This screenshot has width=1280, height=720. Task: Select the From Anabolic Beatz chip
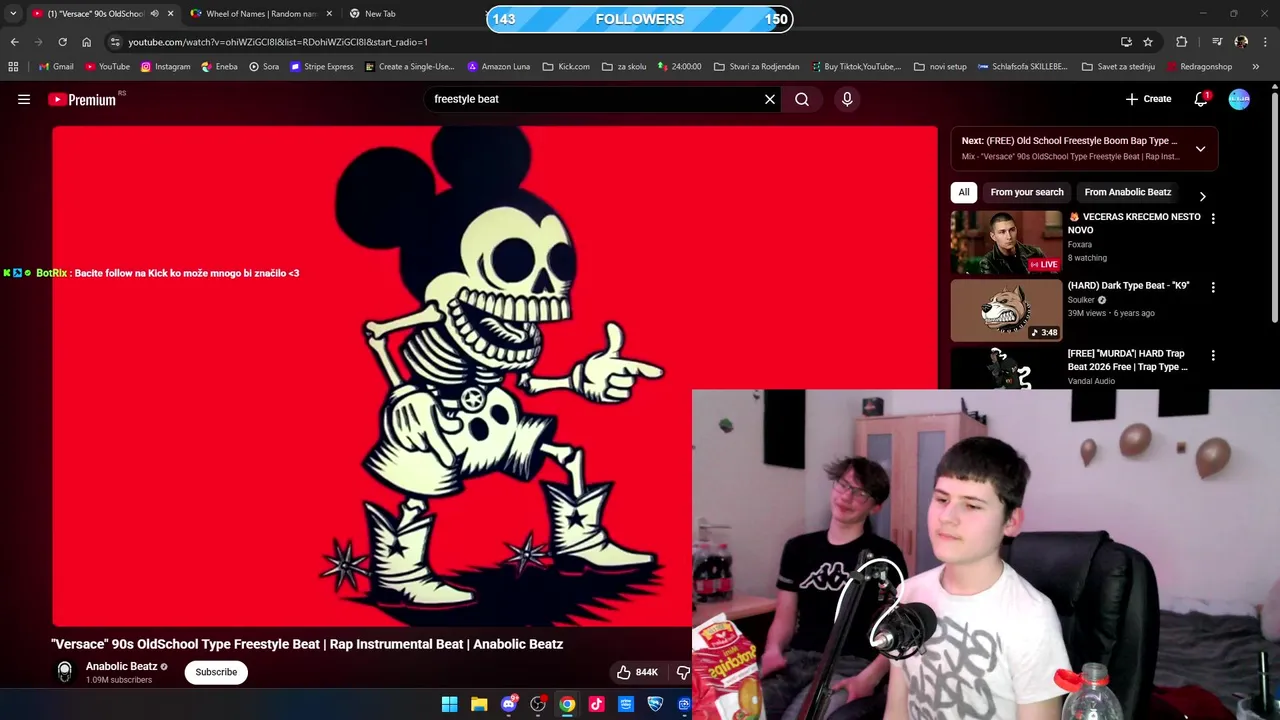click(1127, 192)
